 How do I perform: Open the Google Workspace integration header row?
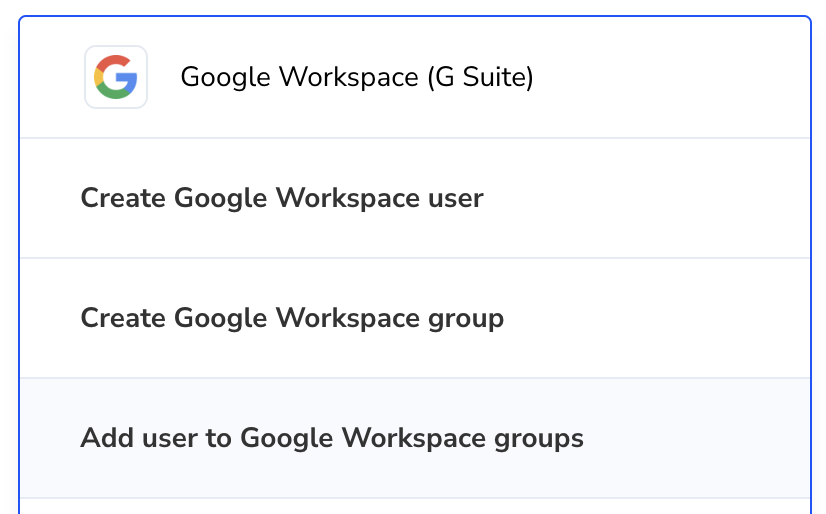[415, 77]
